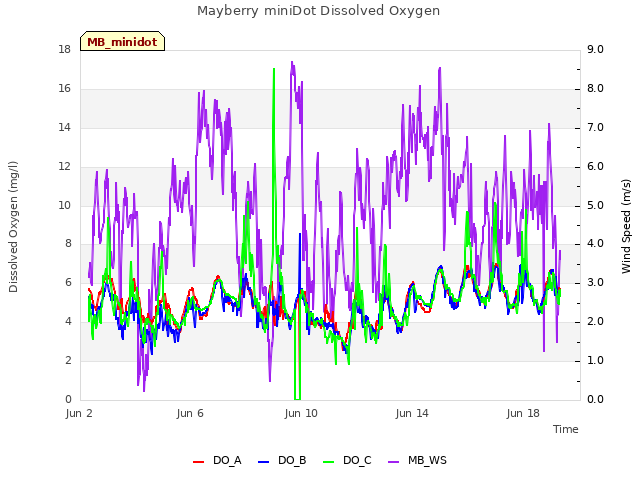Image resolution: width=640 pixels, height=480 pixels.
Task: Click the 1.0 wind speed axis value
Action: pyautogui.click(x=595, y=360)
